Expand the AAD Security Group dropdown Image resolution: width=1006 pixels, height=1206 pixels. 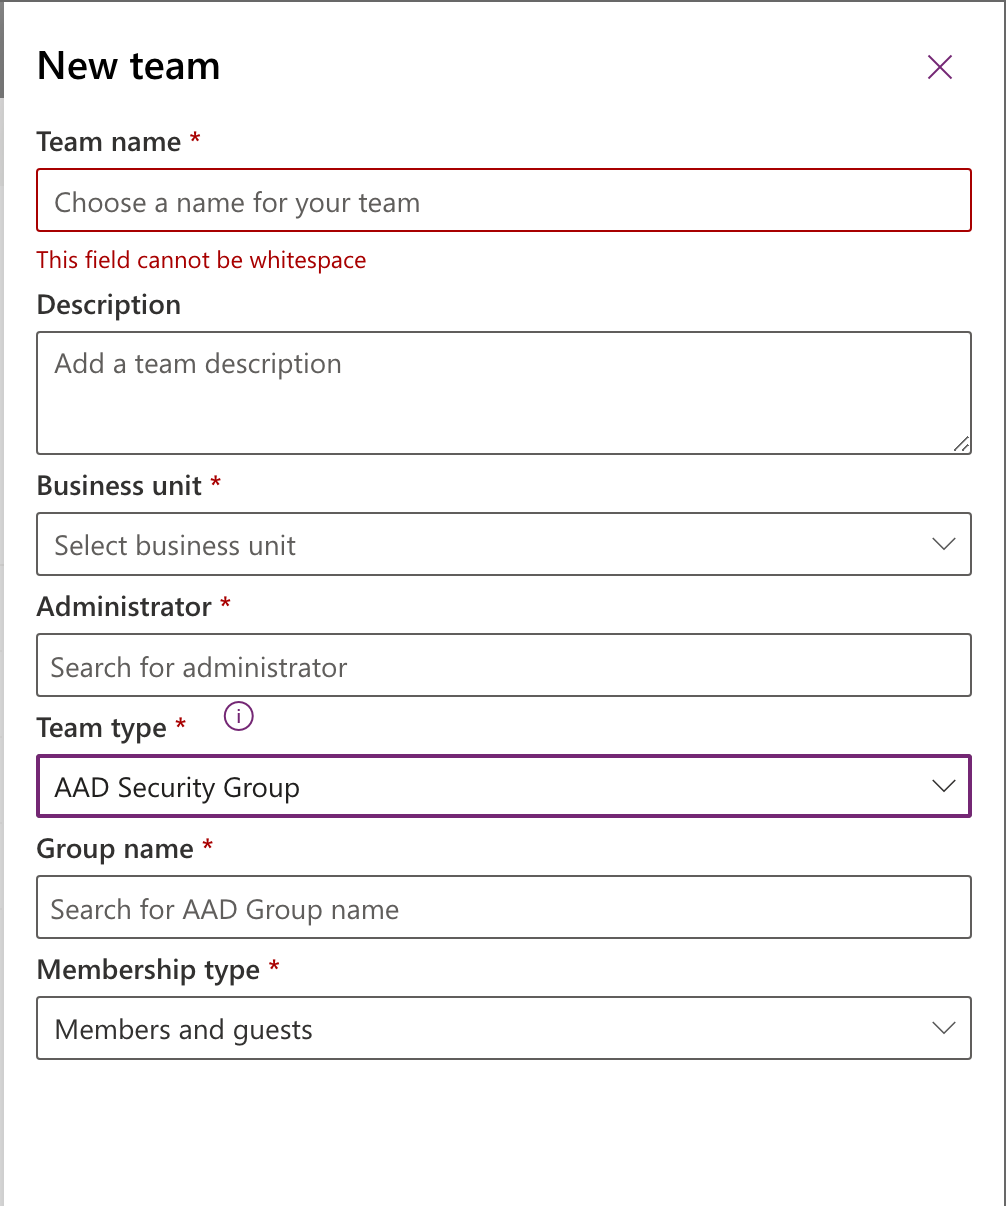point(504,786)
